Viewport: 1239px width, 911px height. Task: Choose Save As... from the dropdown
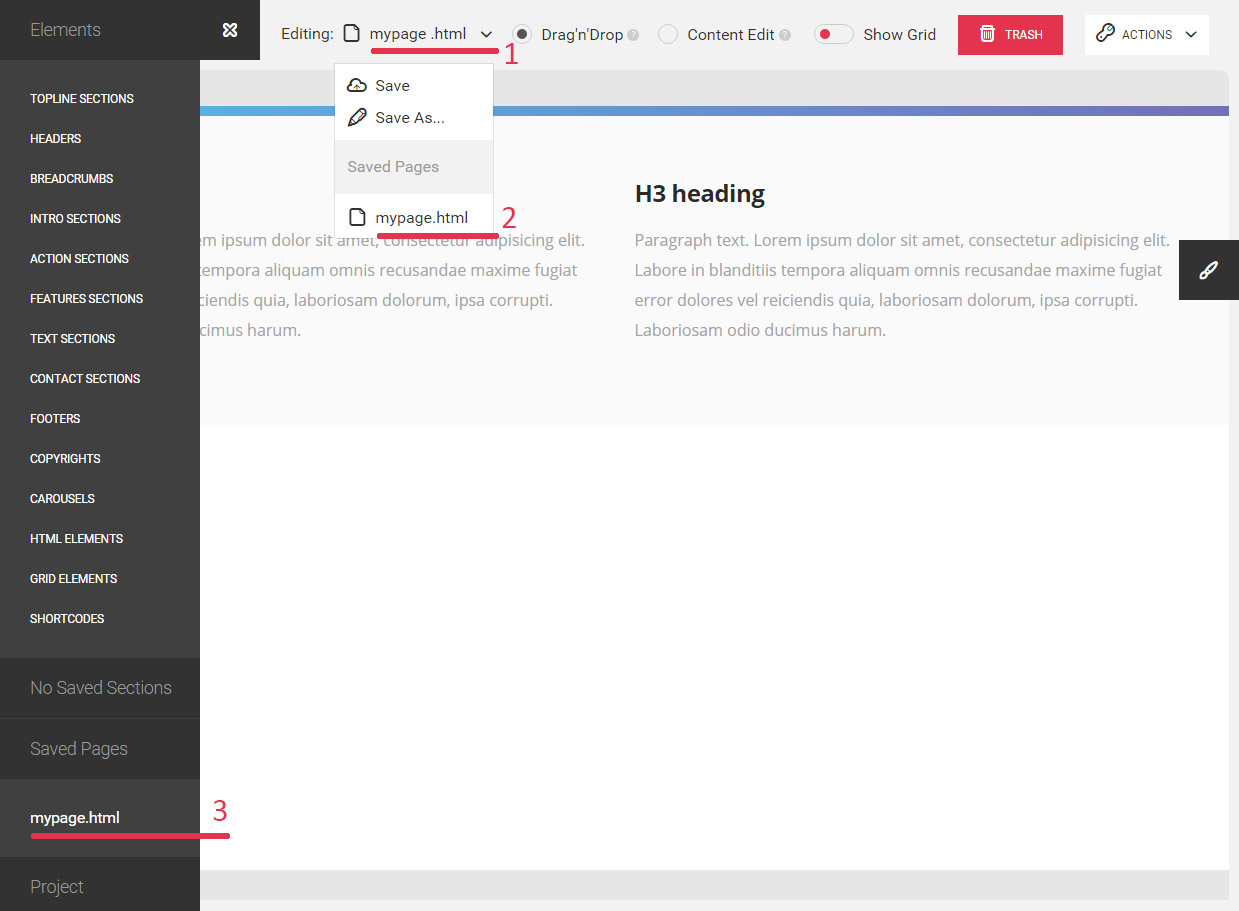pos(409,118)
